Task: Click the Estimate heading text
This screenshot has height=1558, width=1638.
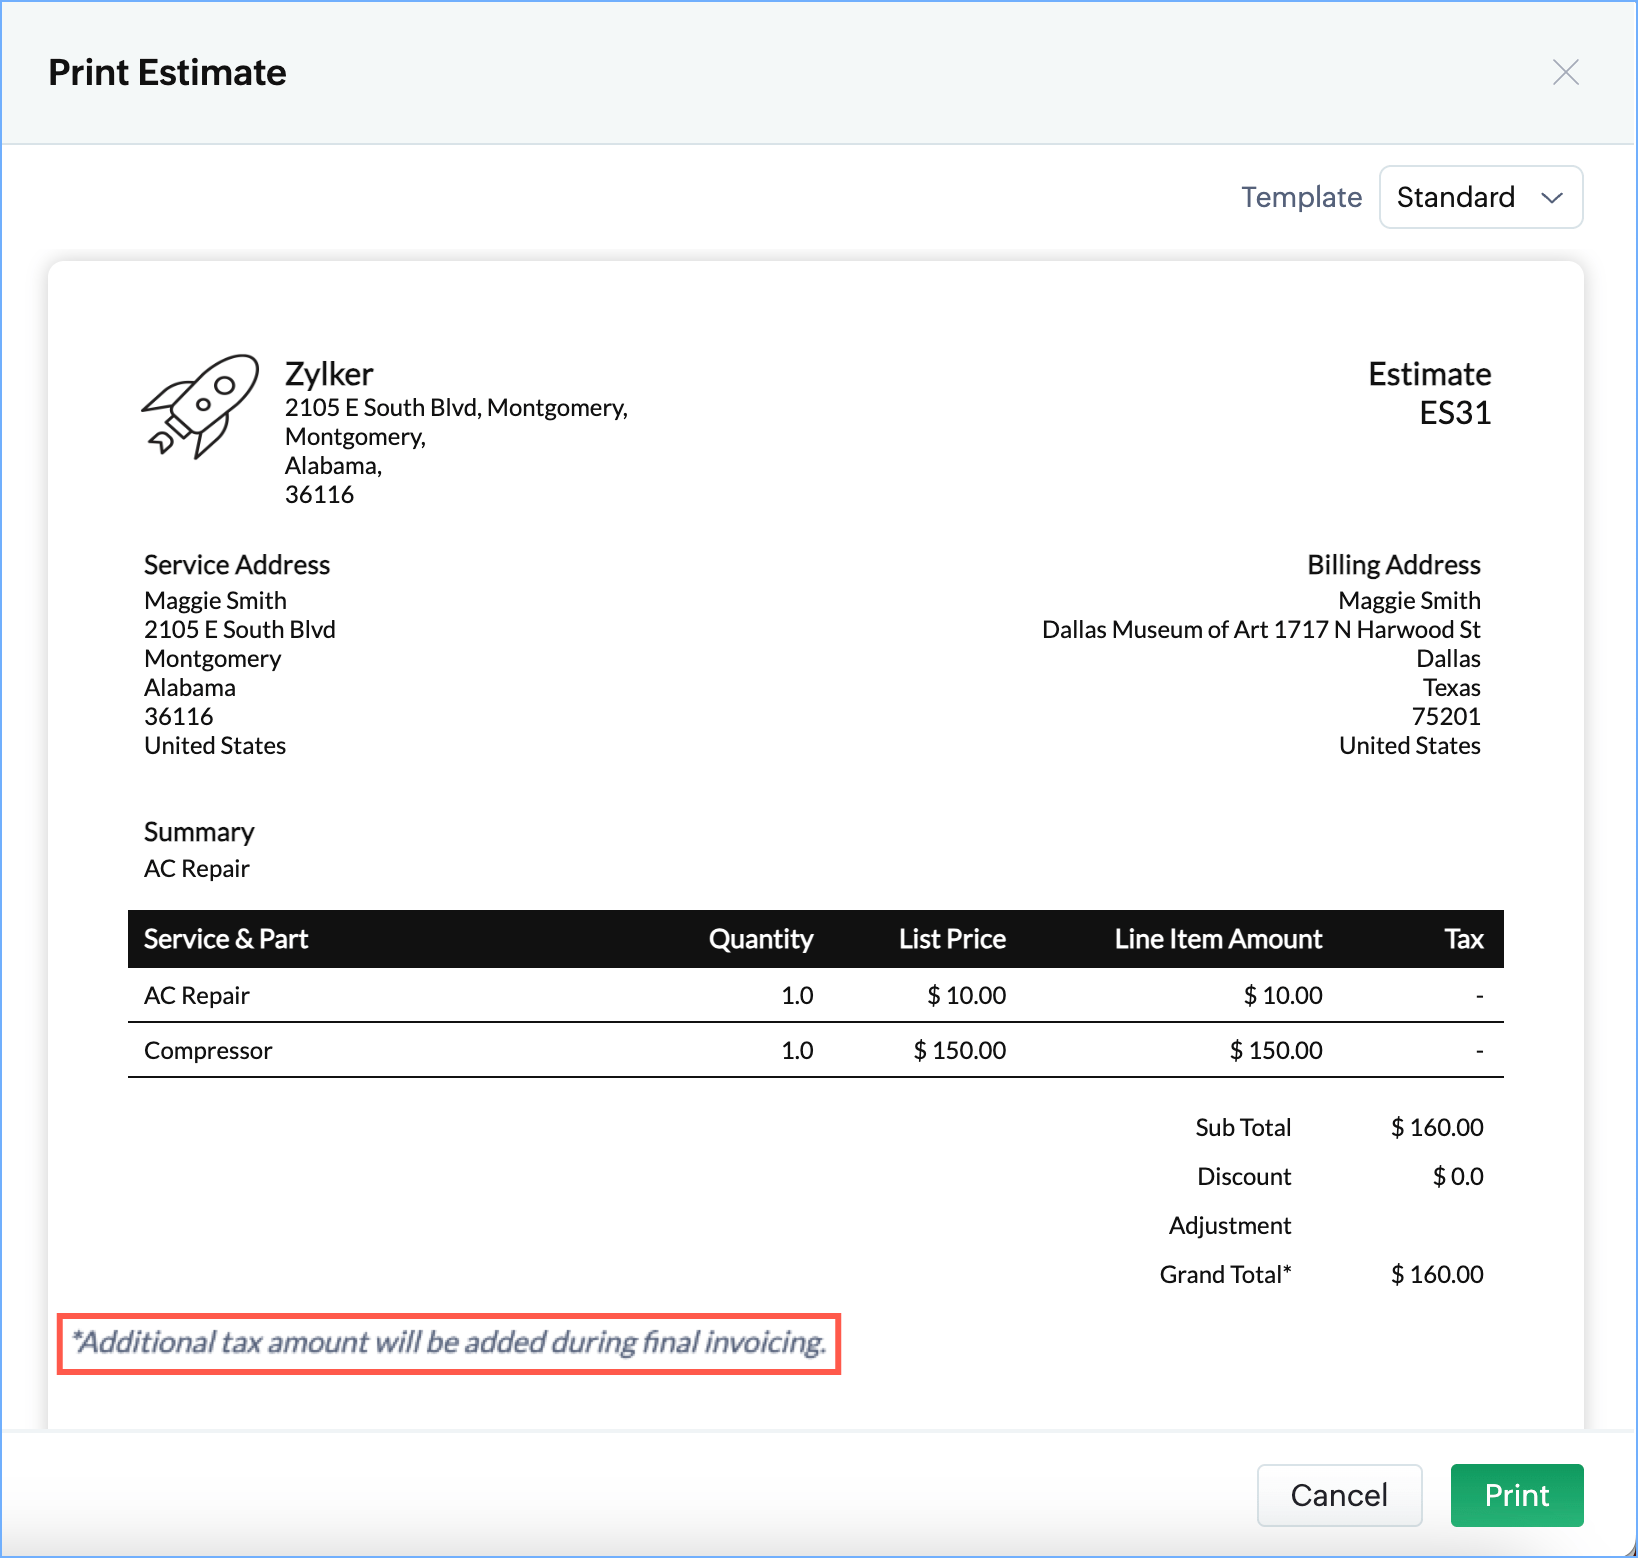Action: click(x=1429, y=374)
